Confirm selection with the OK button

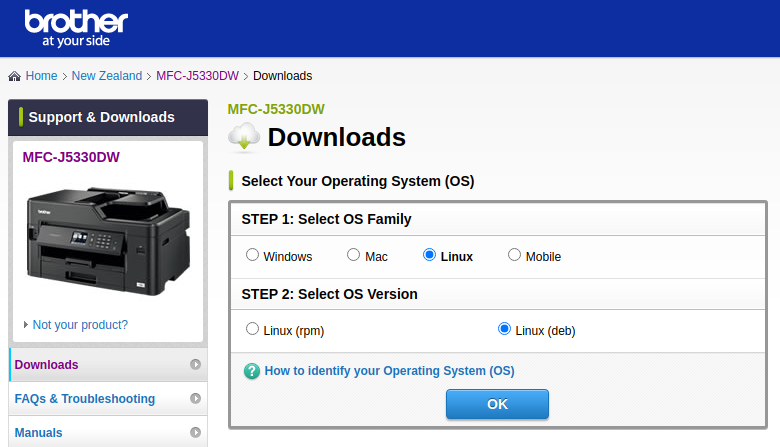[497, 404]
